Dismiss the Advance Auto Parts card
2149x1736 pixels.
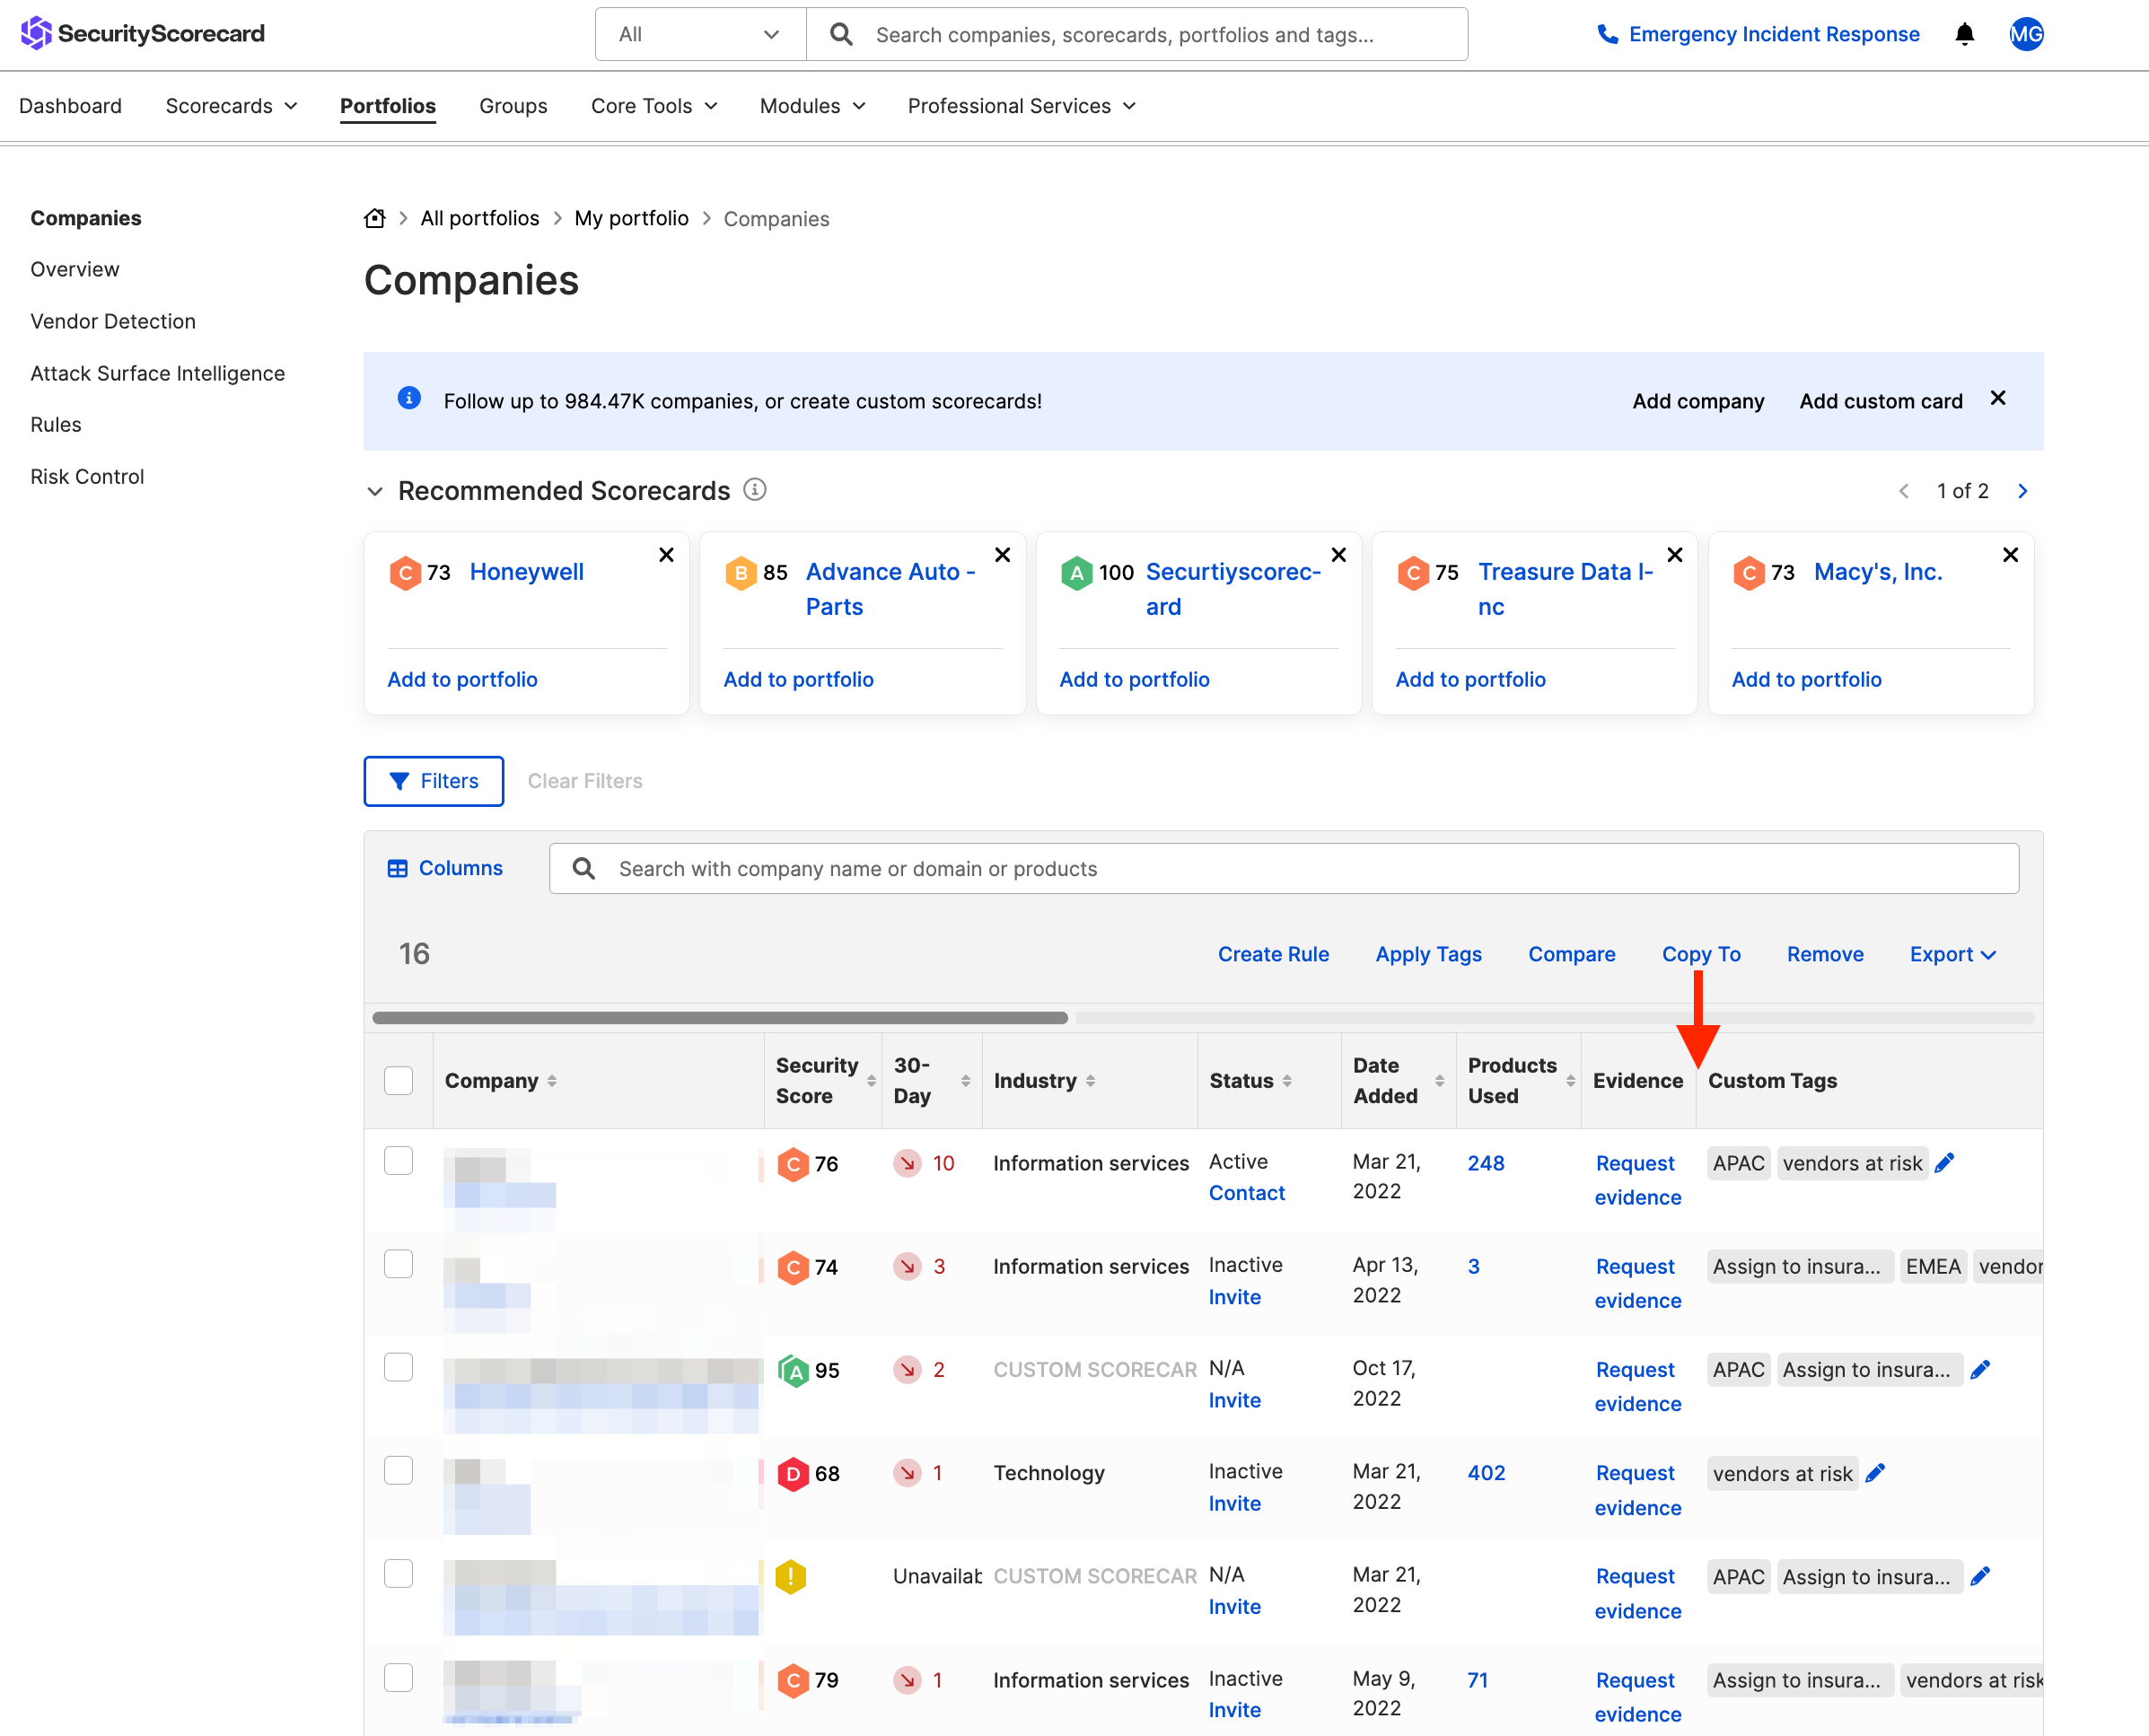pyautogui.click(x=1002, y=555)
